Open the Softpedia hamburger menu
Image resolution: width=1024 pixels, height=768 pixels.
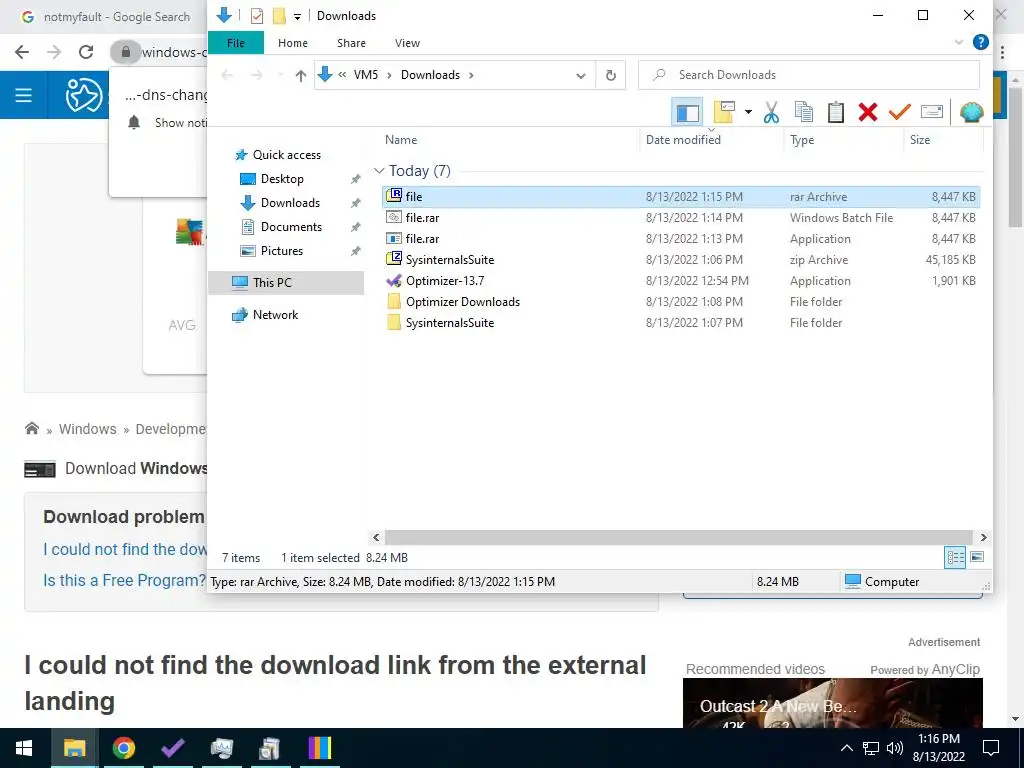click(24, 95)
